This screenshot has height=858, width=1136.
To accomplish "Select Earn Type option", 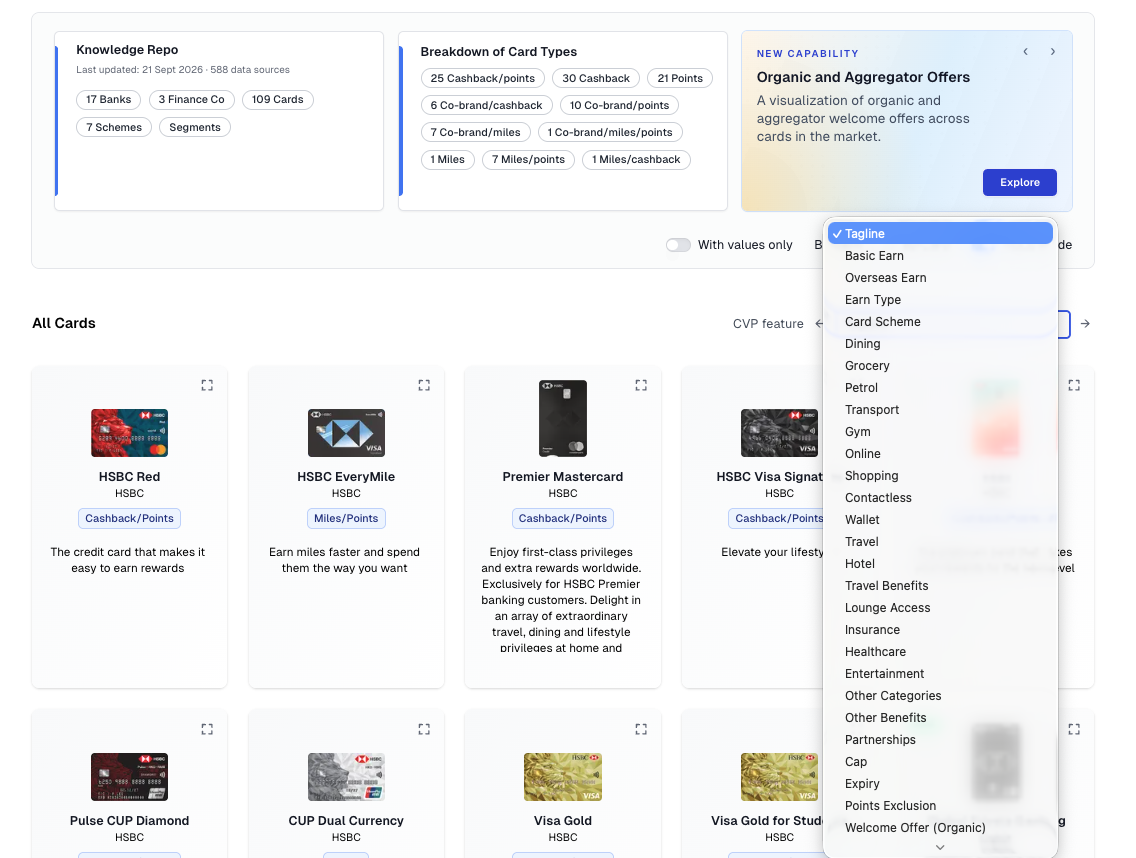I will tap(940, 299).
